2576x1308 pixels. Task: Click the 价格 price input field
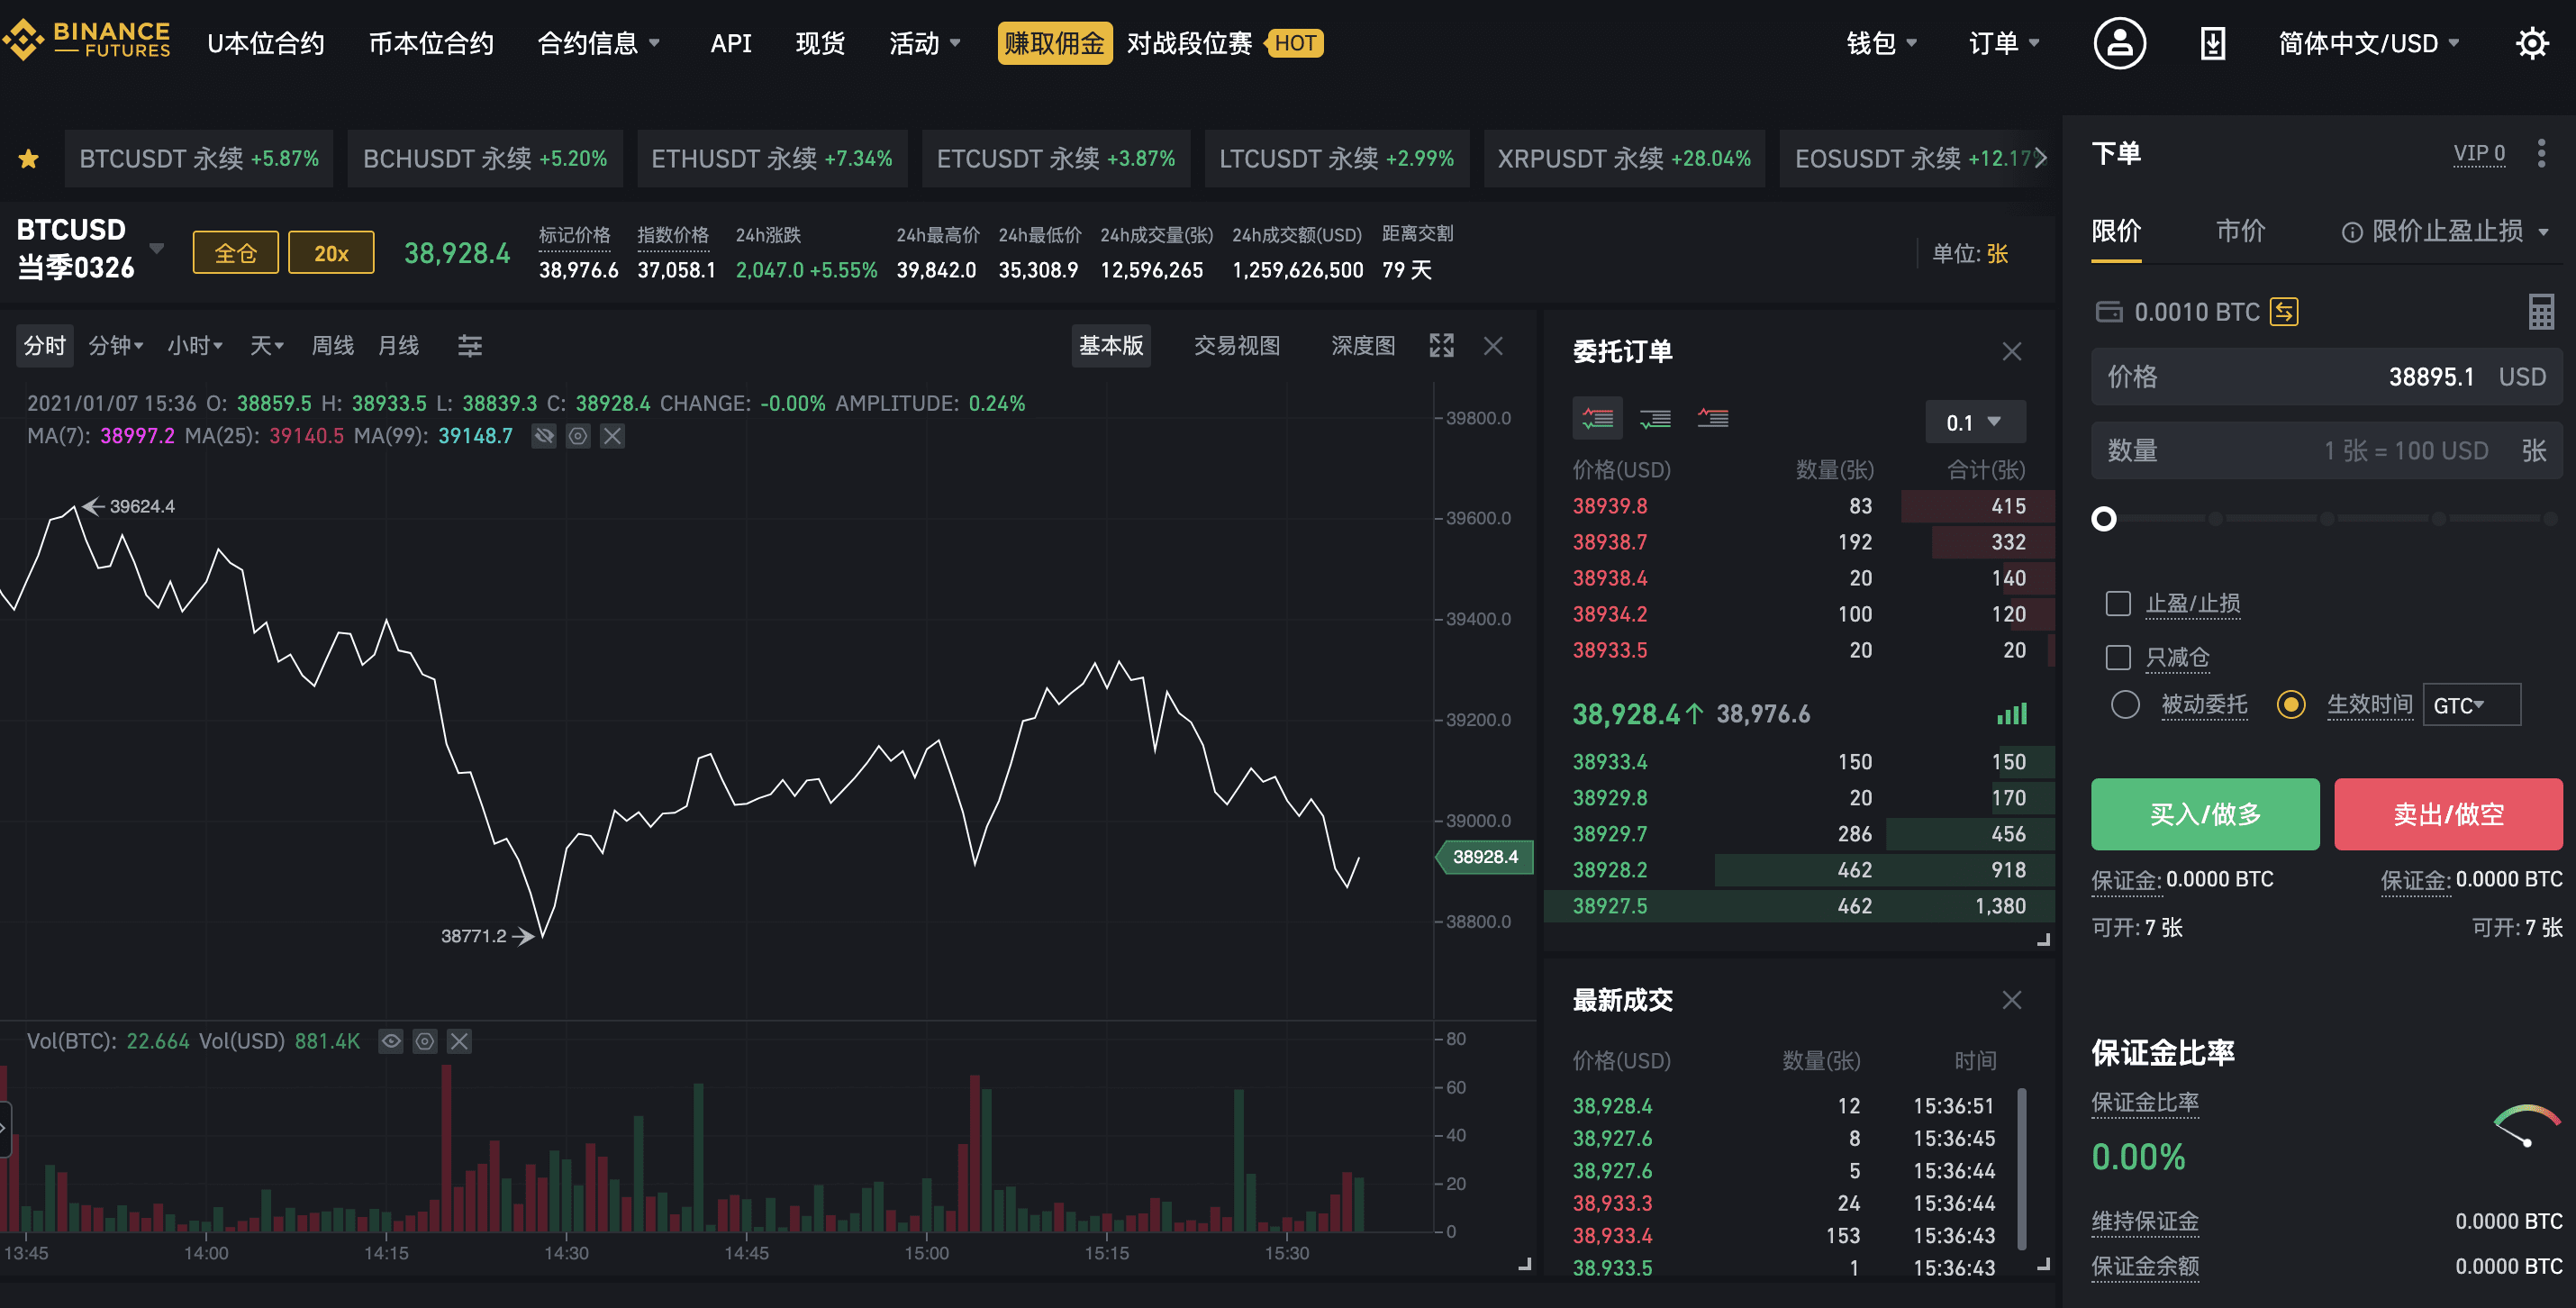coord(2326,376)
